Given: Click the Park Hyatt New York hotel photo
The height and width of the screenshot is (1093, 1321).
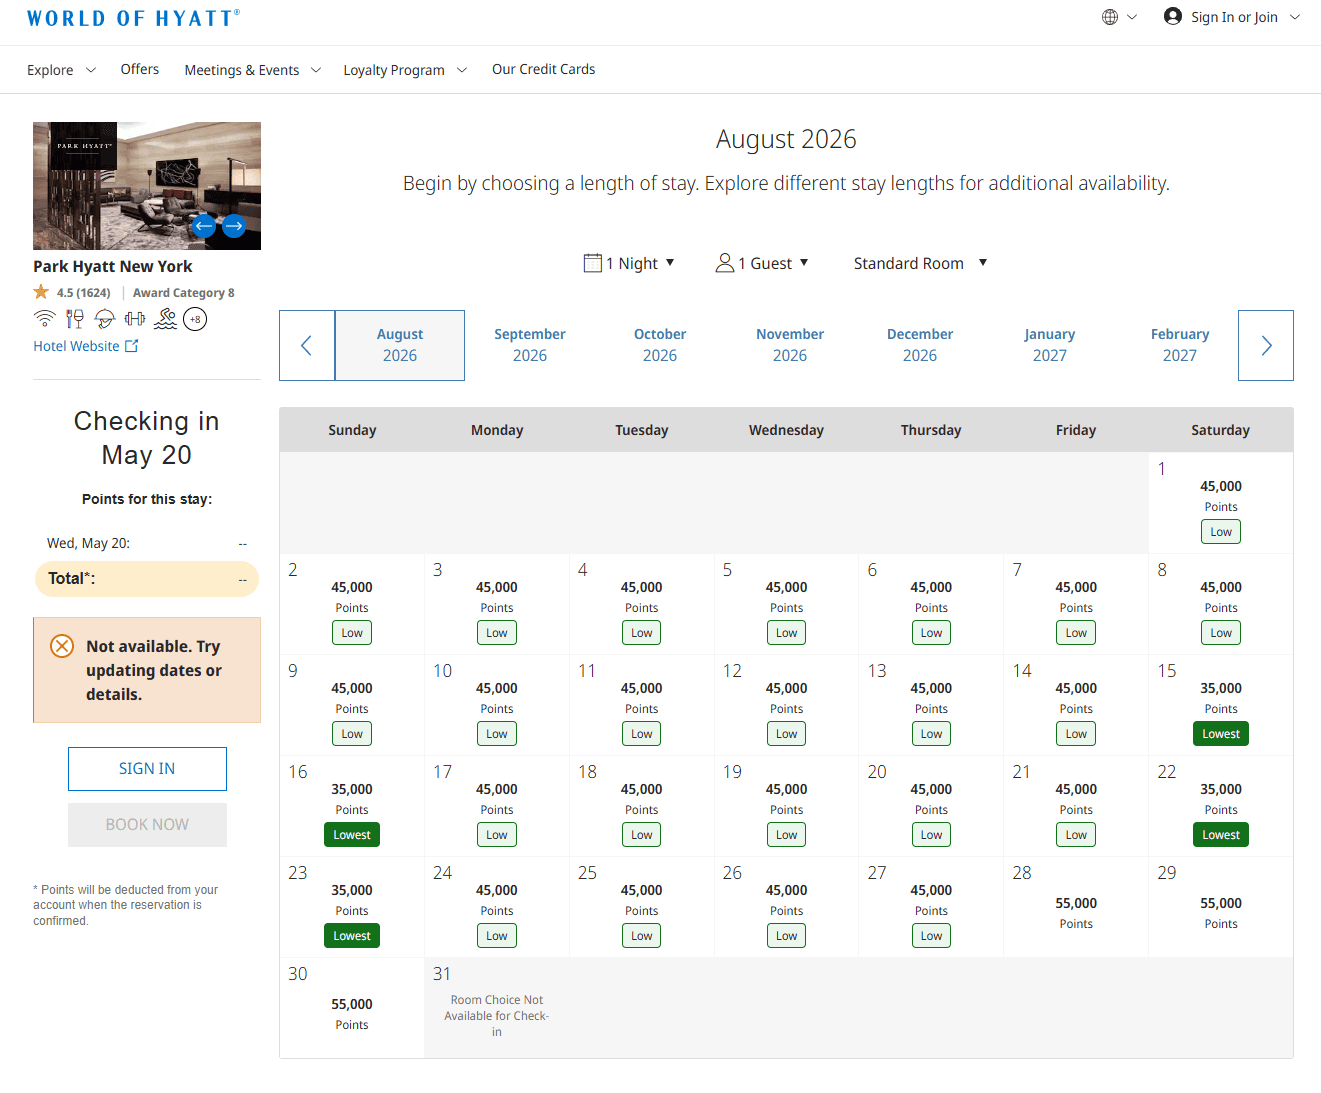Looking at the screenshot, I should [x=147, y=186].
